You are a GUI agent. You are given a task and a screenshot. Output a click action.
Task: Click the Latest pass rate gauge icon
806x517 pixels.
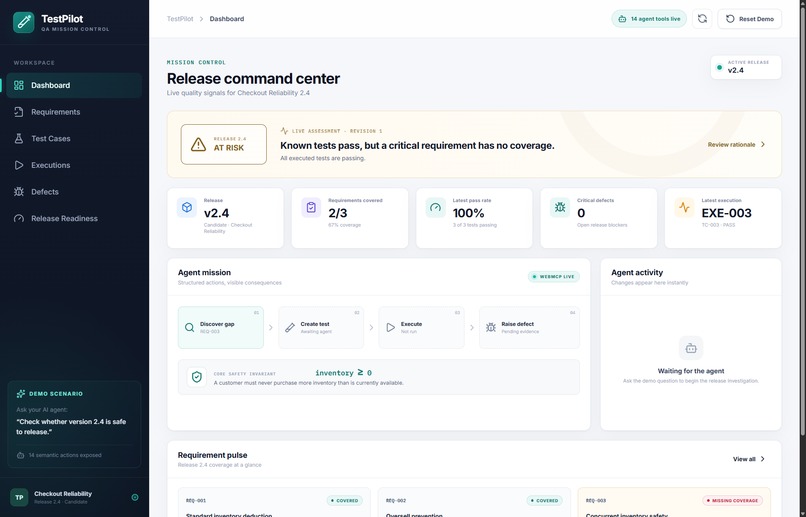pyautogui.click(x=435, y=207)
